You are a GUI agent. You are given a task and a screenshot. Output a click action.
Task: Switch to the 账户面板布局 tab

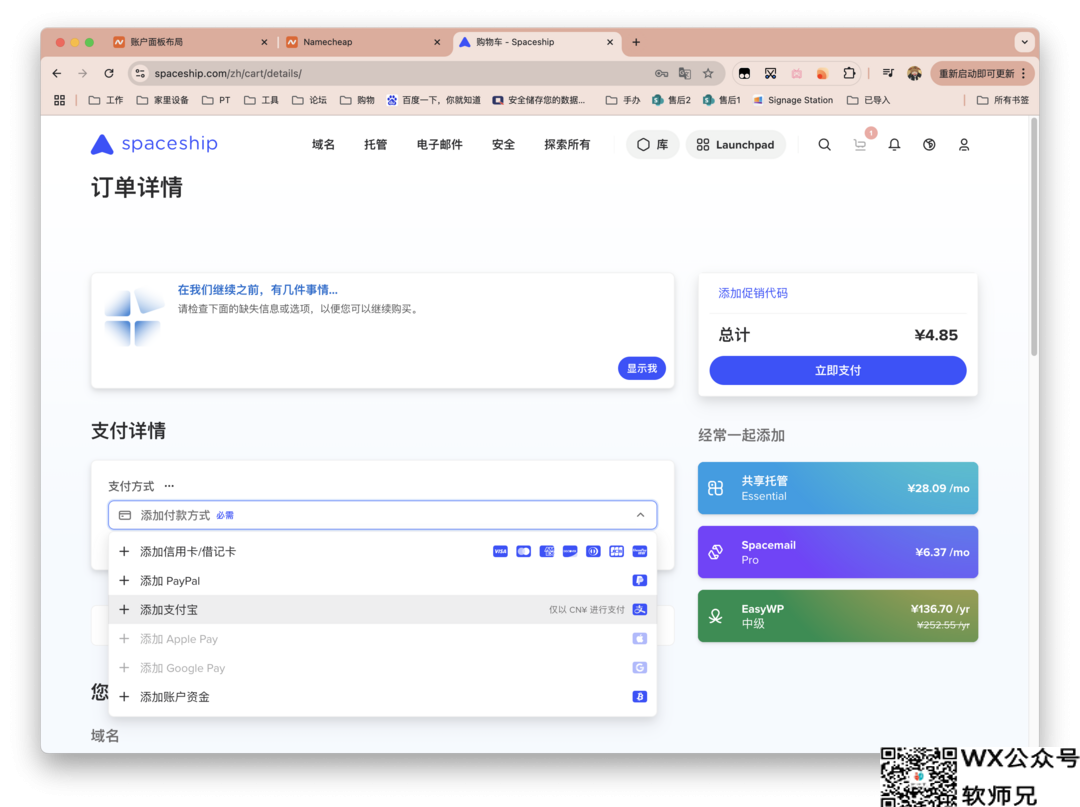(190, 42)
